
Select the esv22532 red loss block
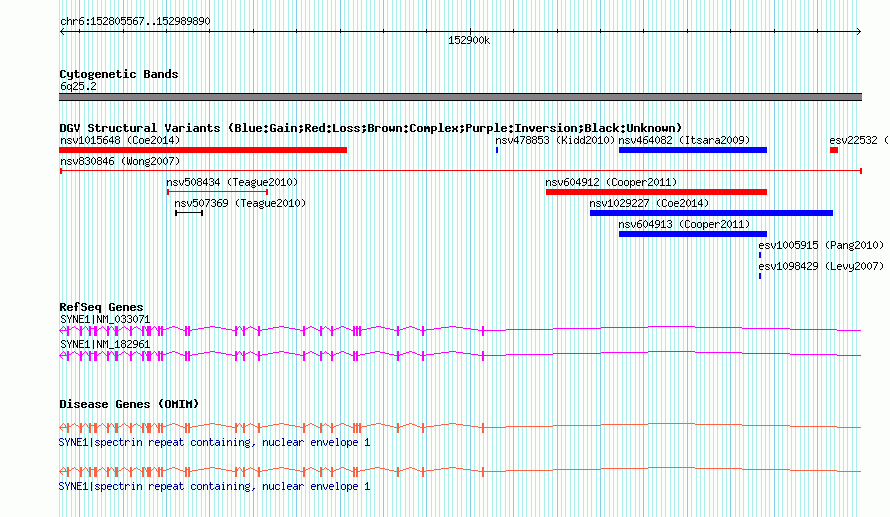834,150
